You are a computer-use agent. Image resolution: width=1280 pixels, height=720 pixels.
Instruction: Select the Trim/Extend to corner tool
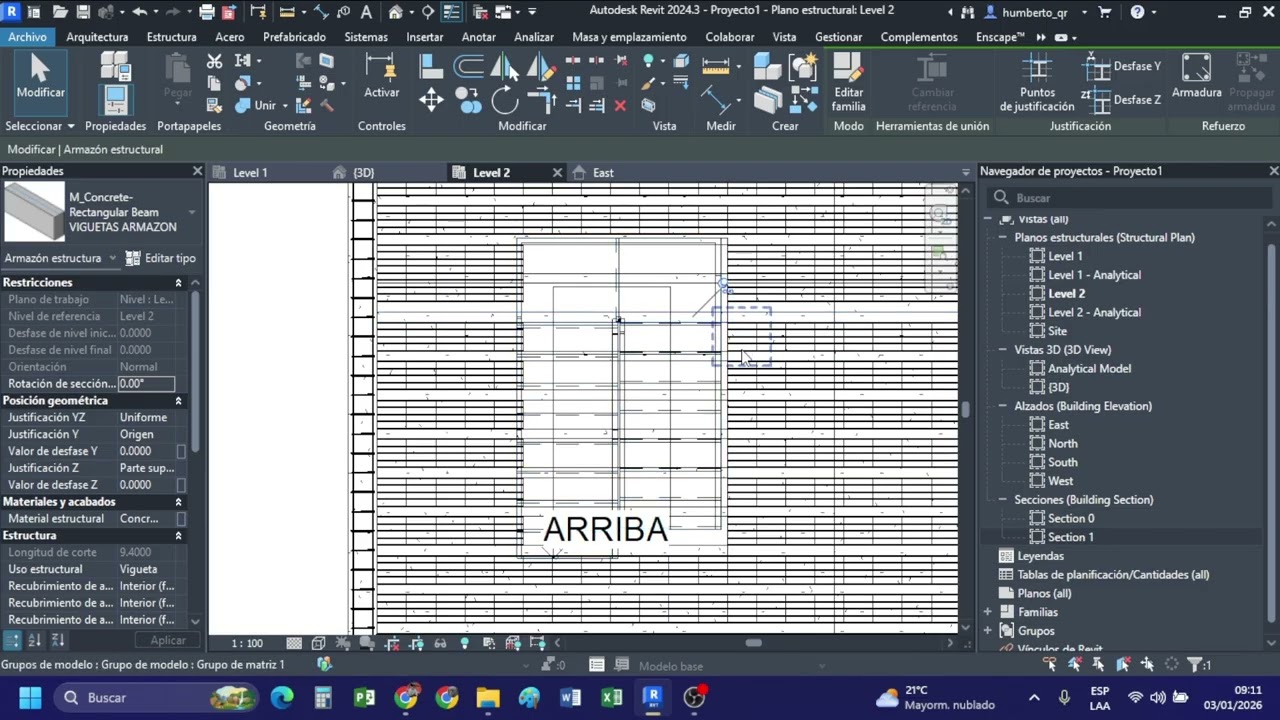pos(541,99)
